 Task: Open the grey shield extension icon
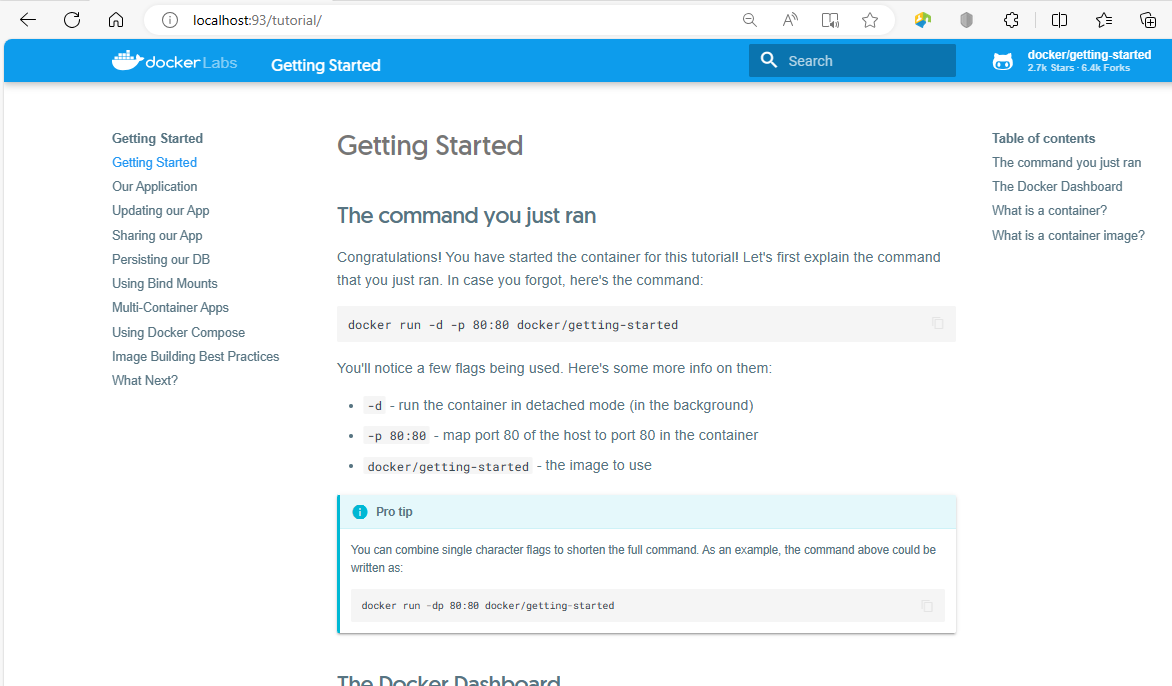coord(966,20)
